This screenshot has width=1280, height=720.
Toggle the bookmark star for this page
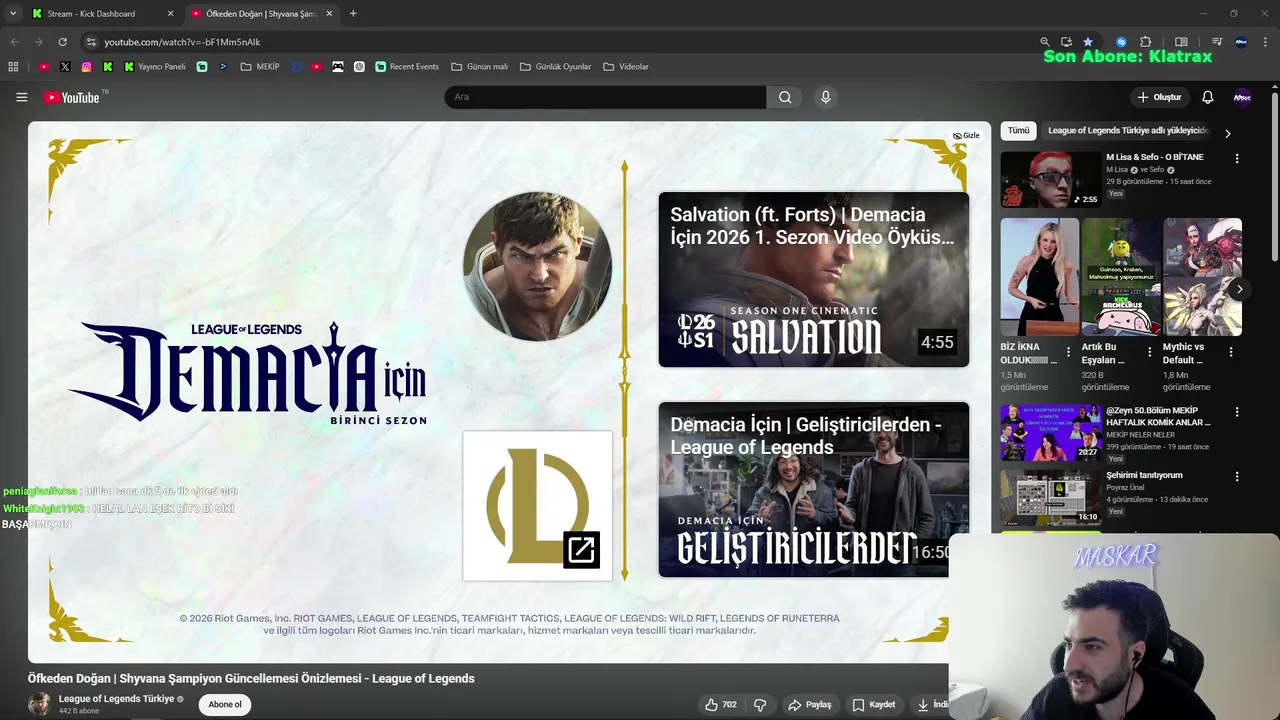point(1088,42)
